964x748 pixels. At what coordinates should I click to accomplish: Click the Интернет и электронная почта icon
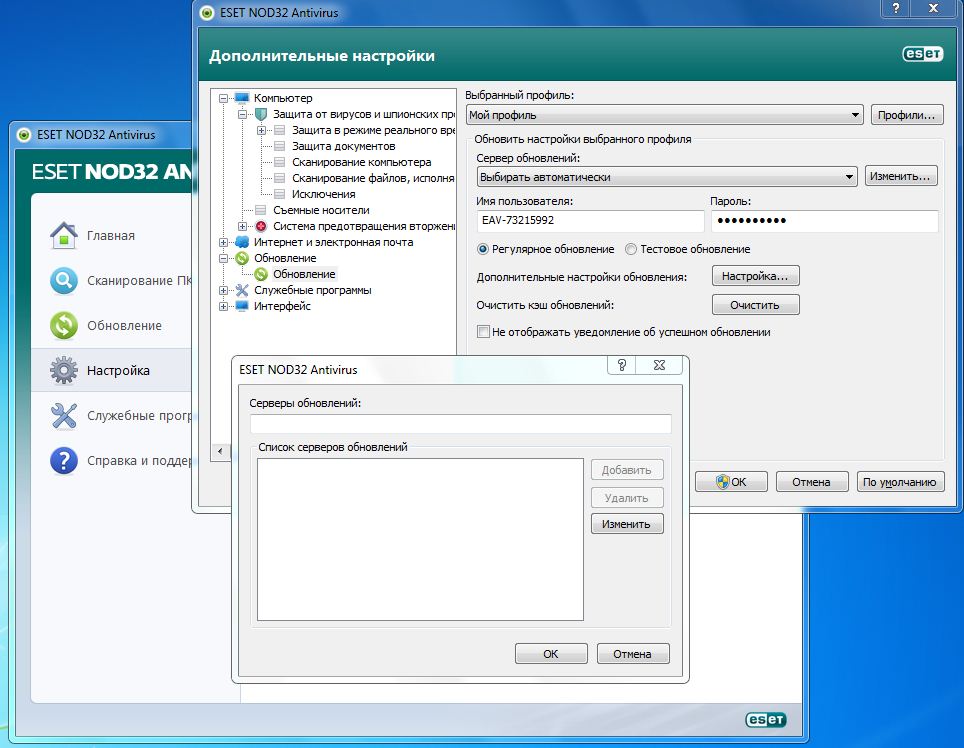pyautogui.click(x=242, y=242)
